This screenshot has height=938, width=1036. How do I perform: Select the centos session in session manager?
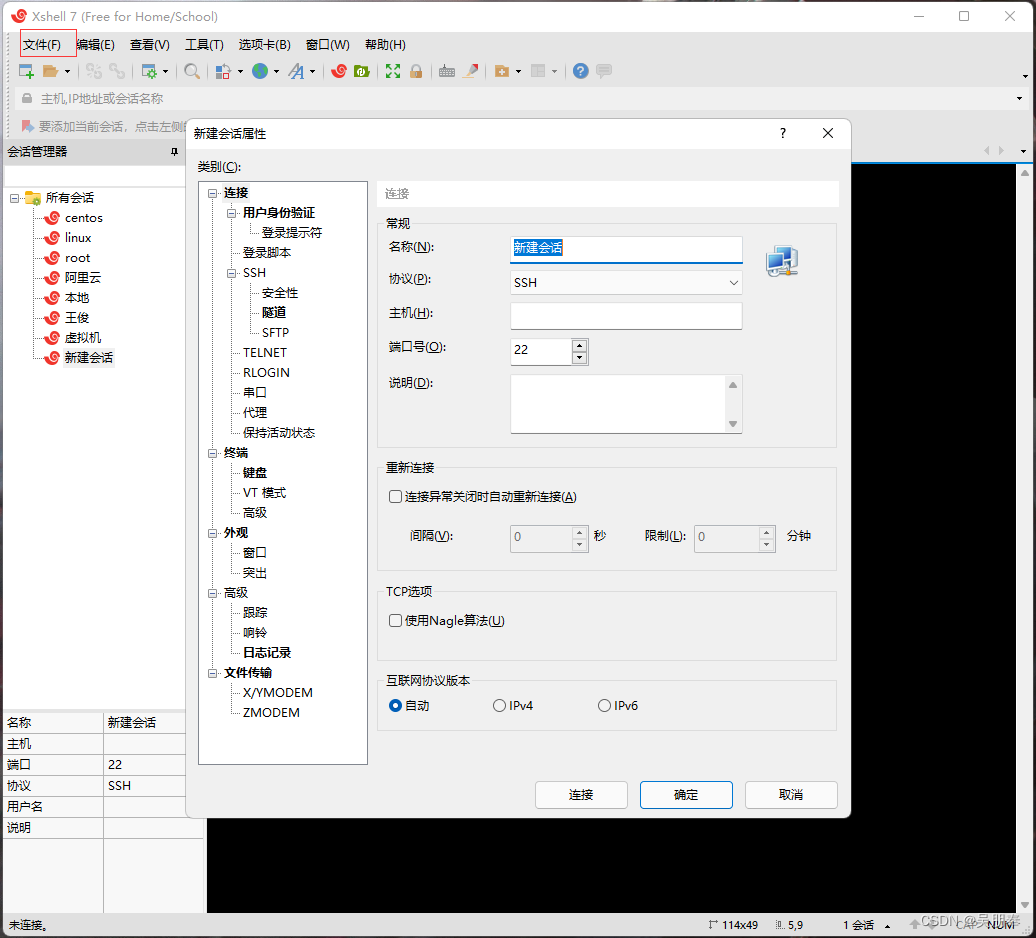click(83, 218)
